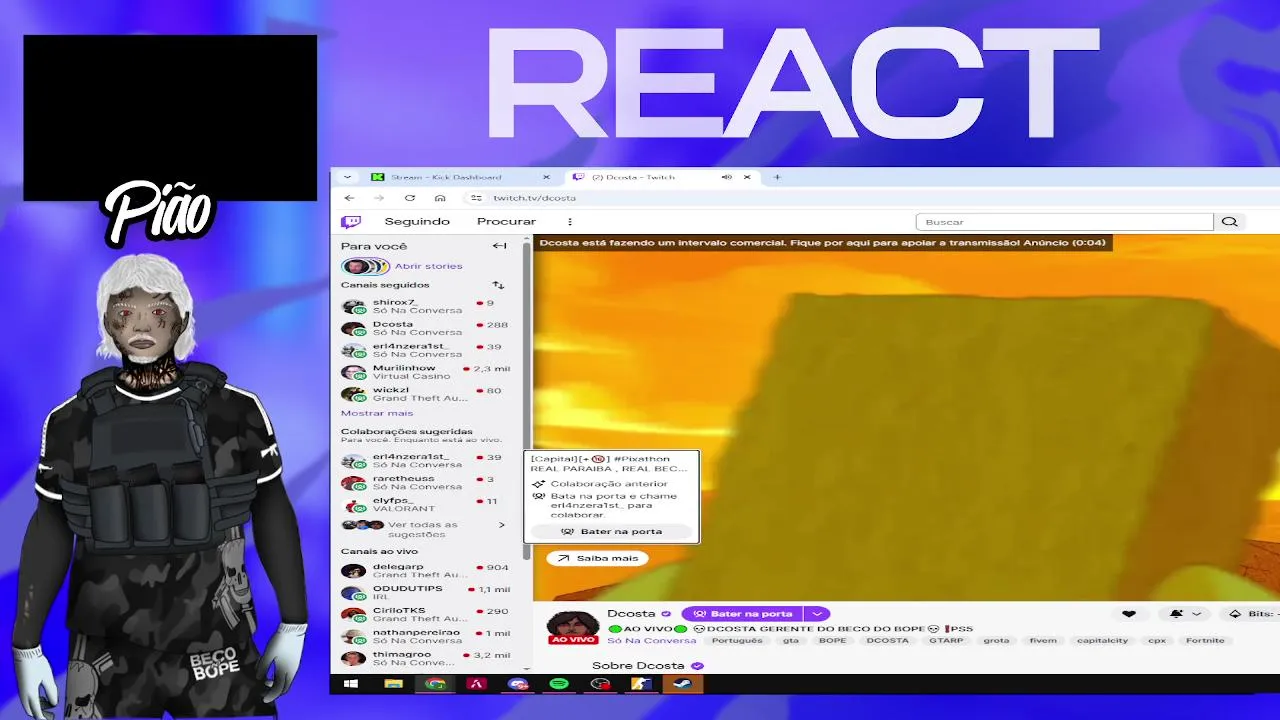
Task: Sort followed channels with arrows icon
Action: (x=498, y=285)
